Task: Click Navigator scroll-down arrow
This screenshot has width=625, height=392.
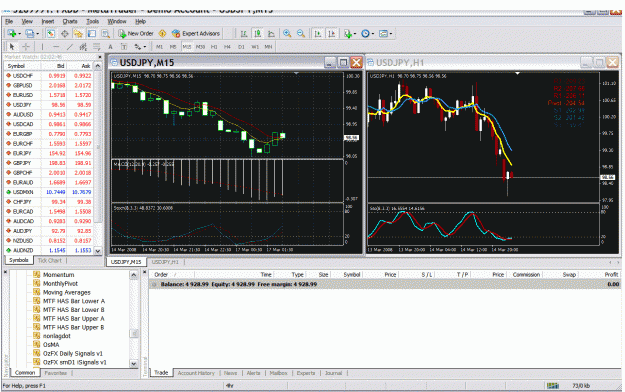Action: click(x=134, y=363)
